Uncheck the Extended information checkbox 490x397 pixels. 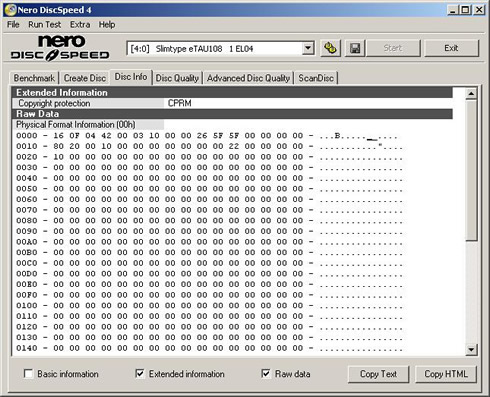pyautogui.click(x=140, y=374)
